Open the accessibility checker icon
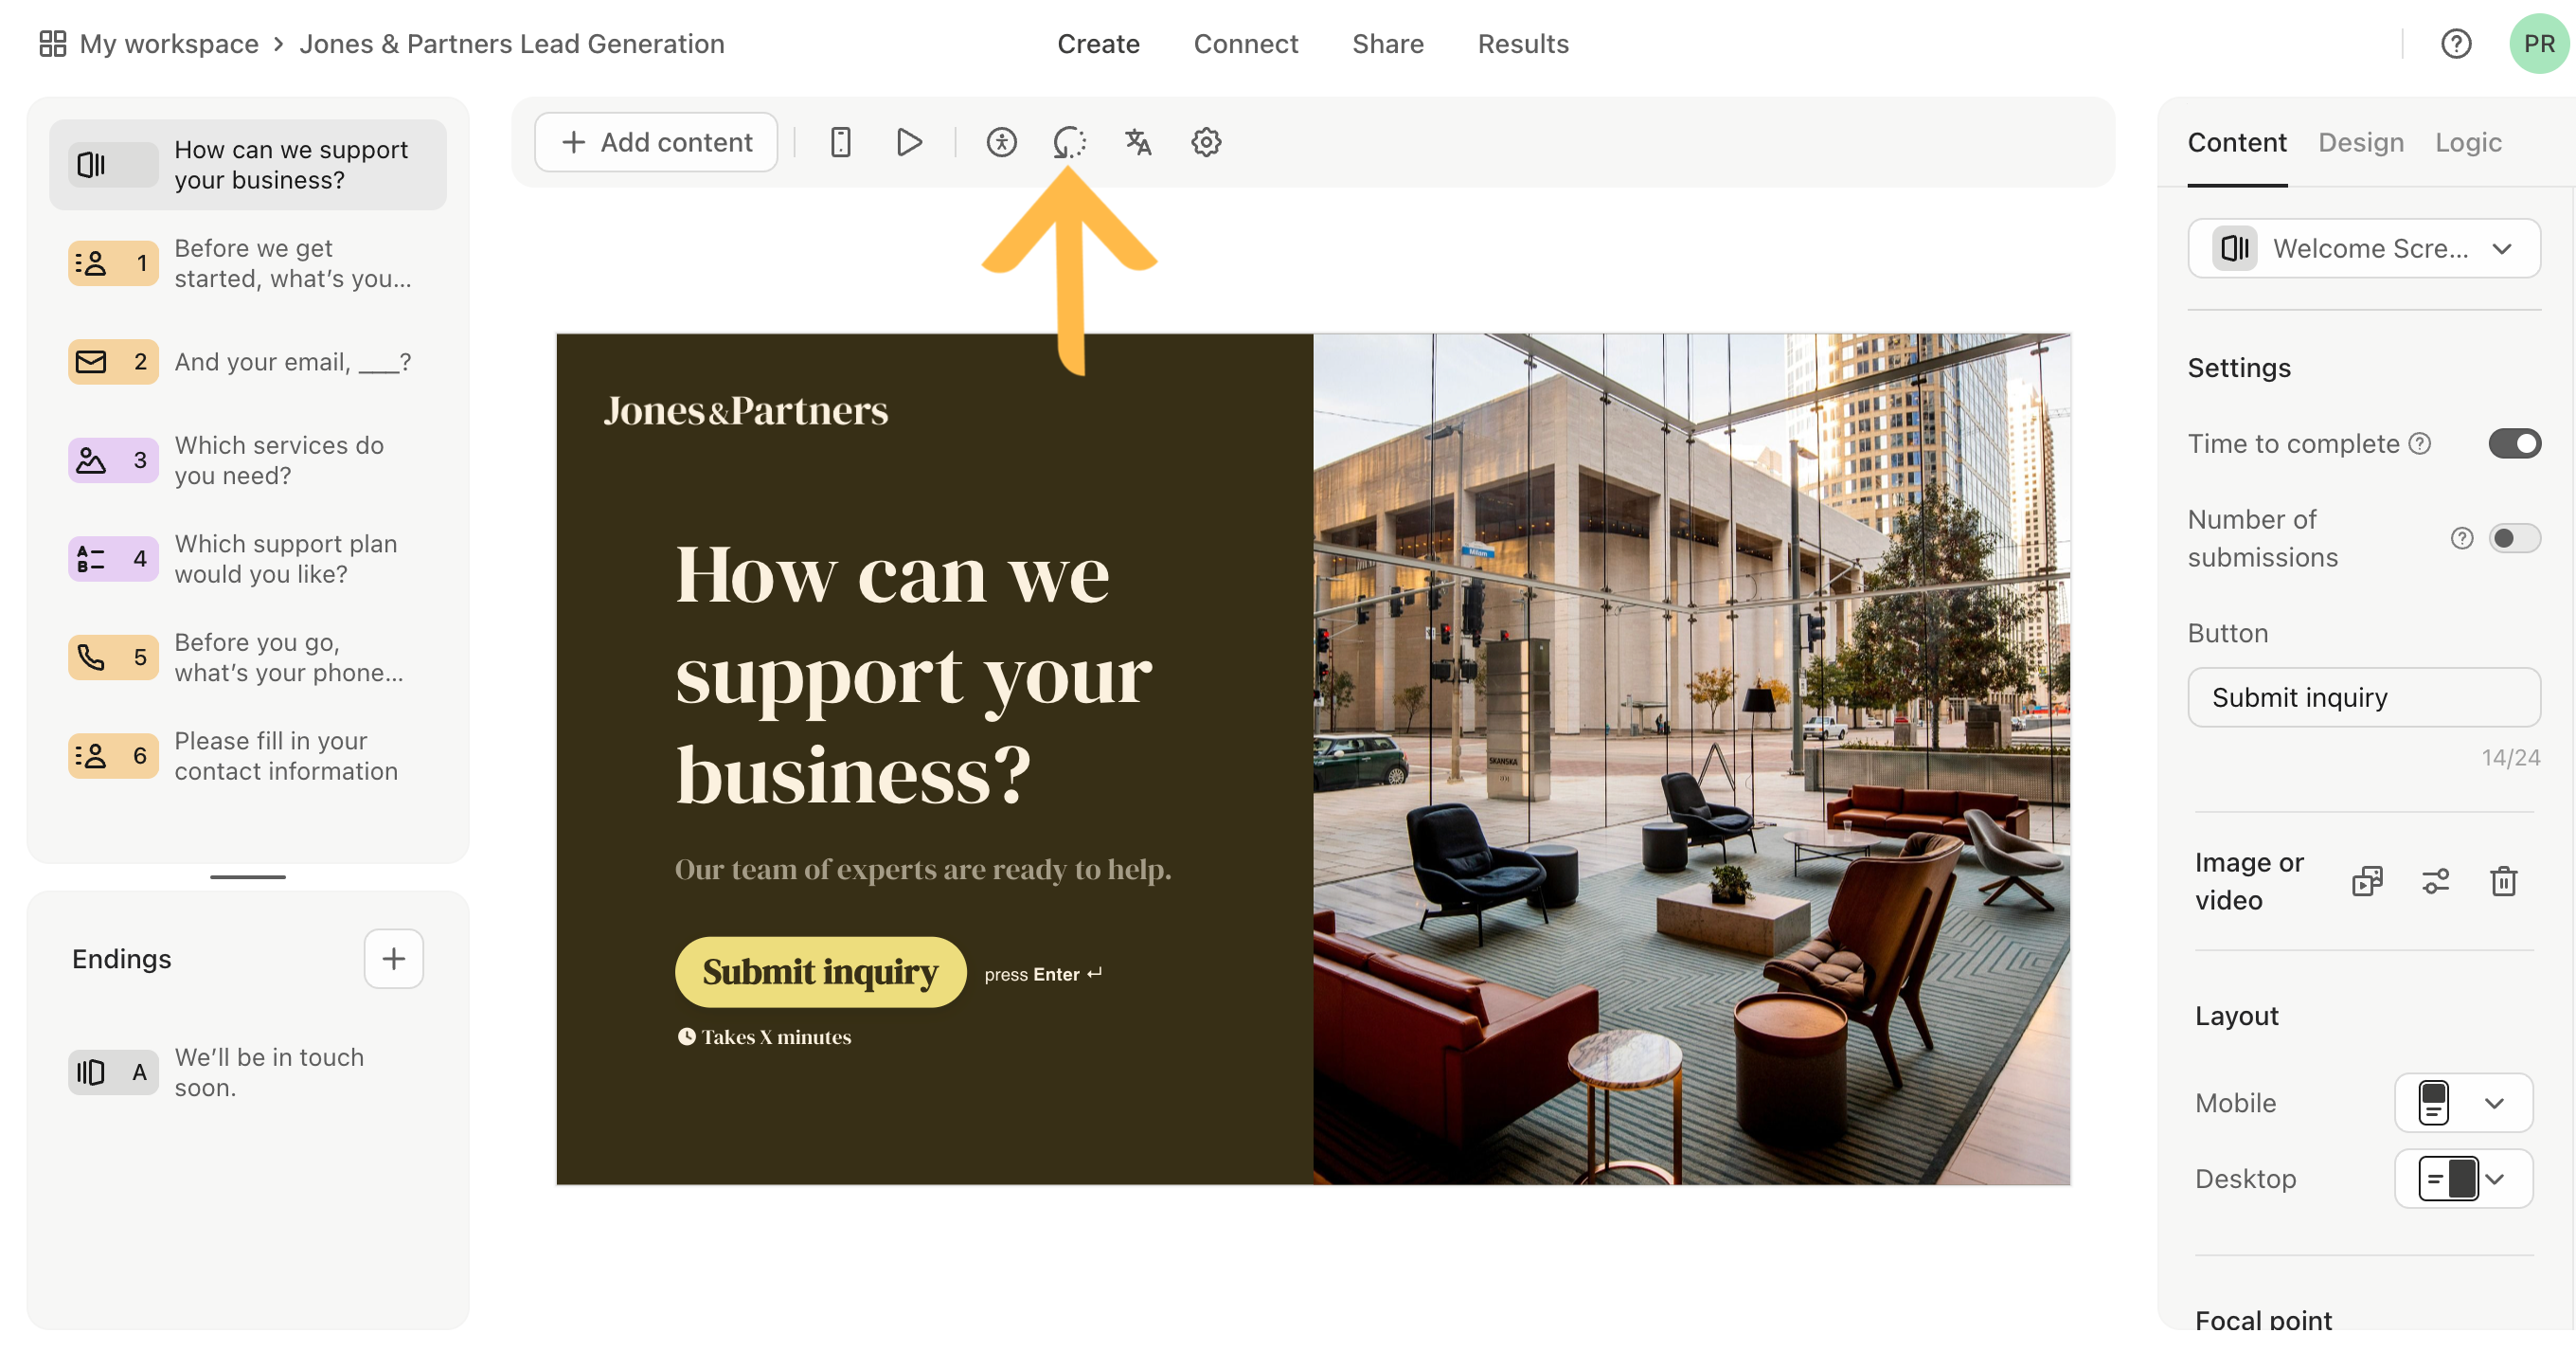Screen dimensions: 2576x1351 tap(1001, 142)
